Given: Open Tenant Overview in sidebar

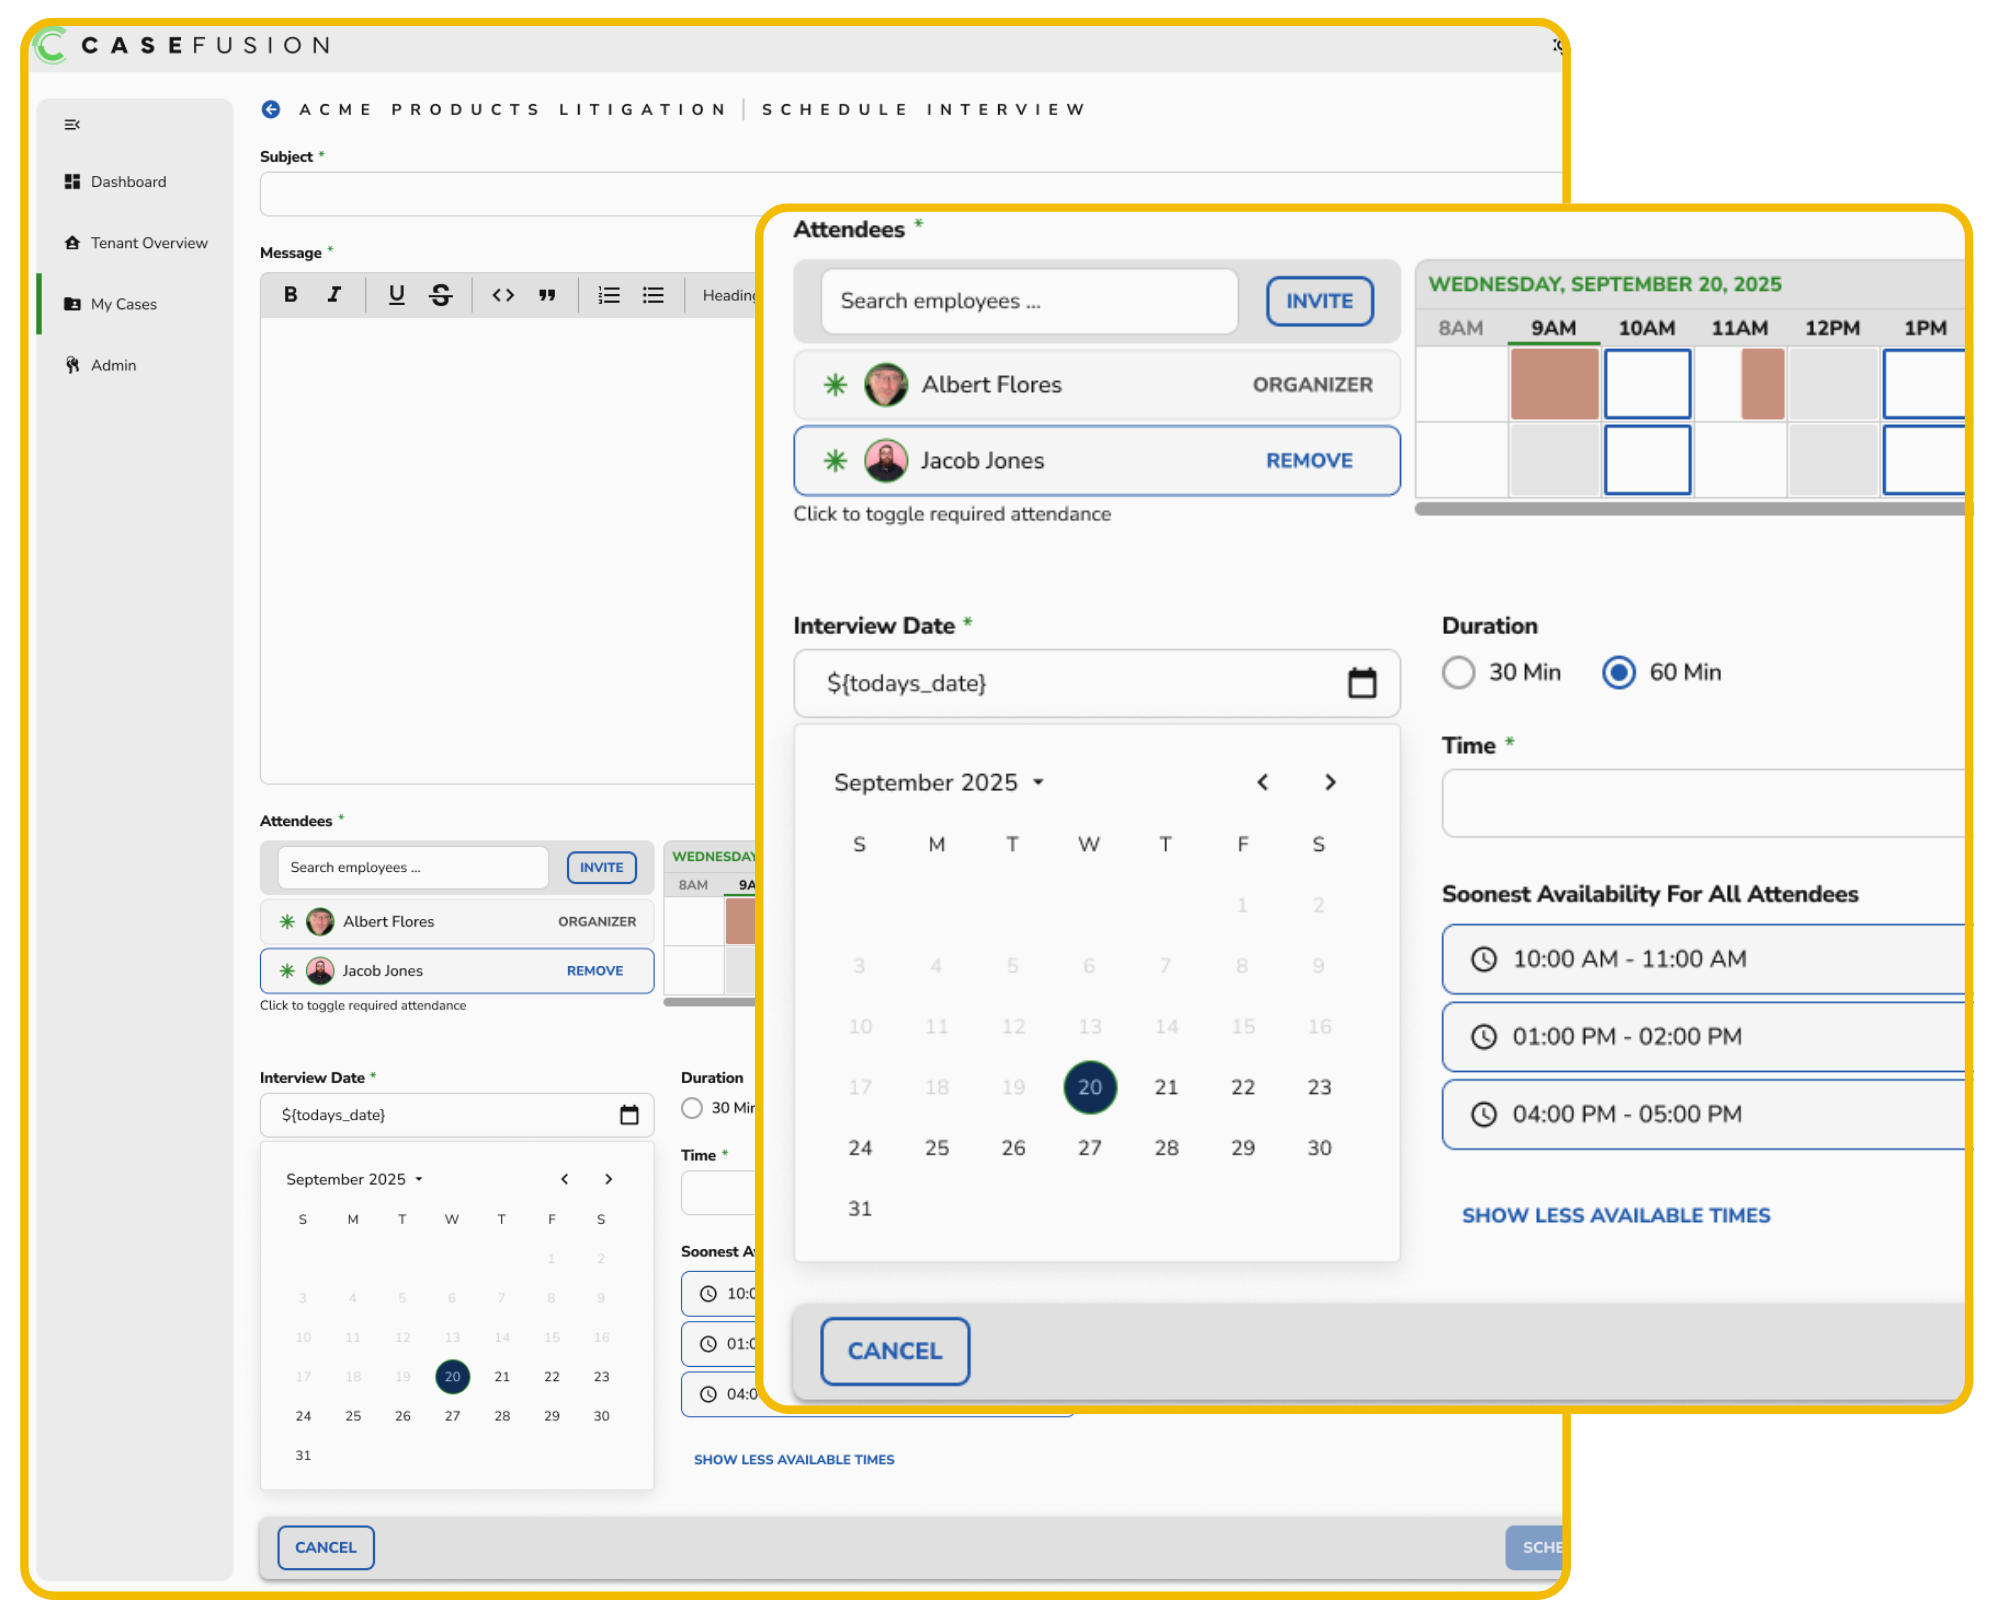Looking at the screenshot, I should (148, 243).
